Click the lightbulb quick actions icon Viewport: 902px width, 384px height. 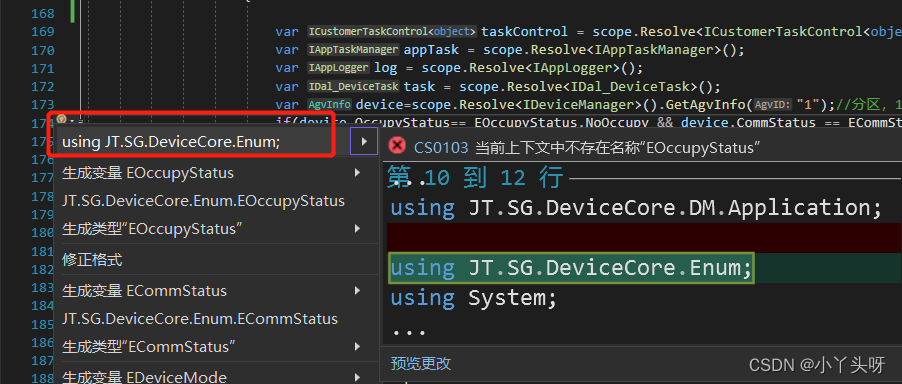61,120
